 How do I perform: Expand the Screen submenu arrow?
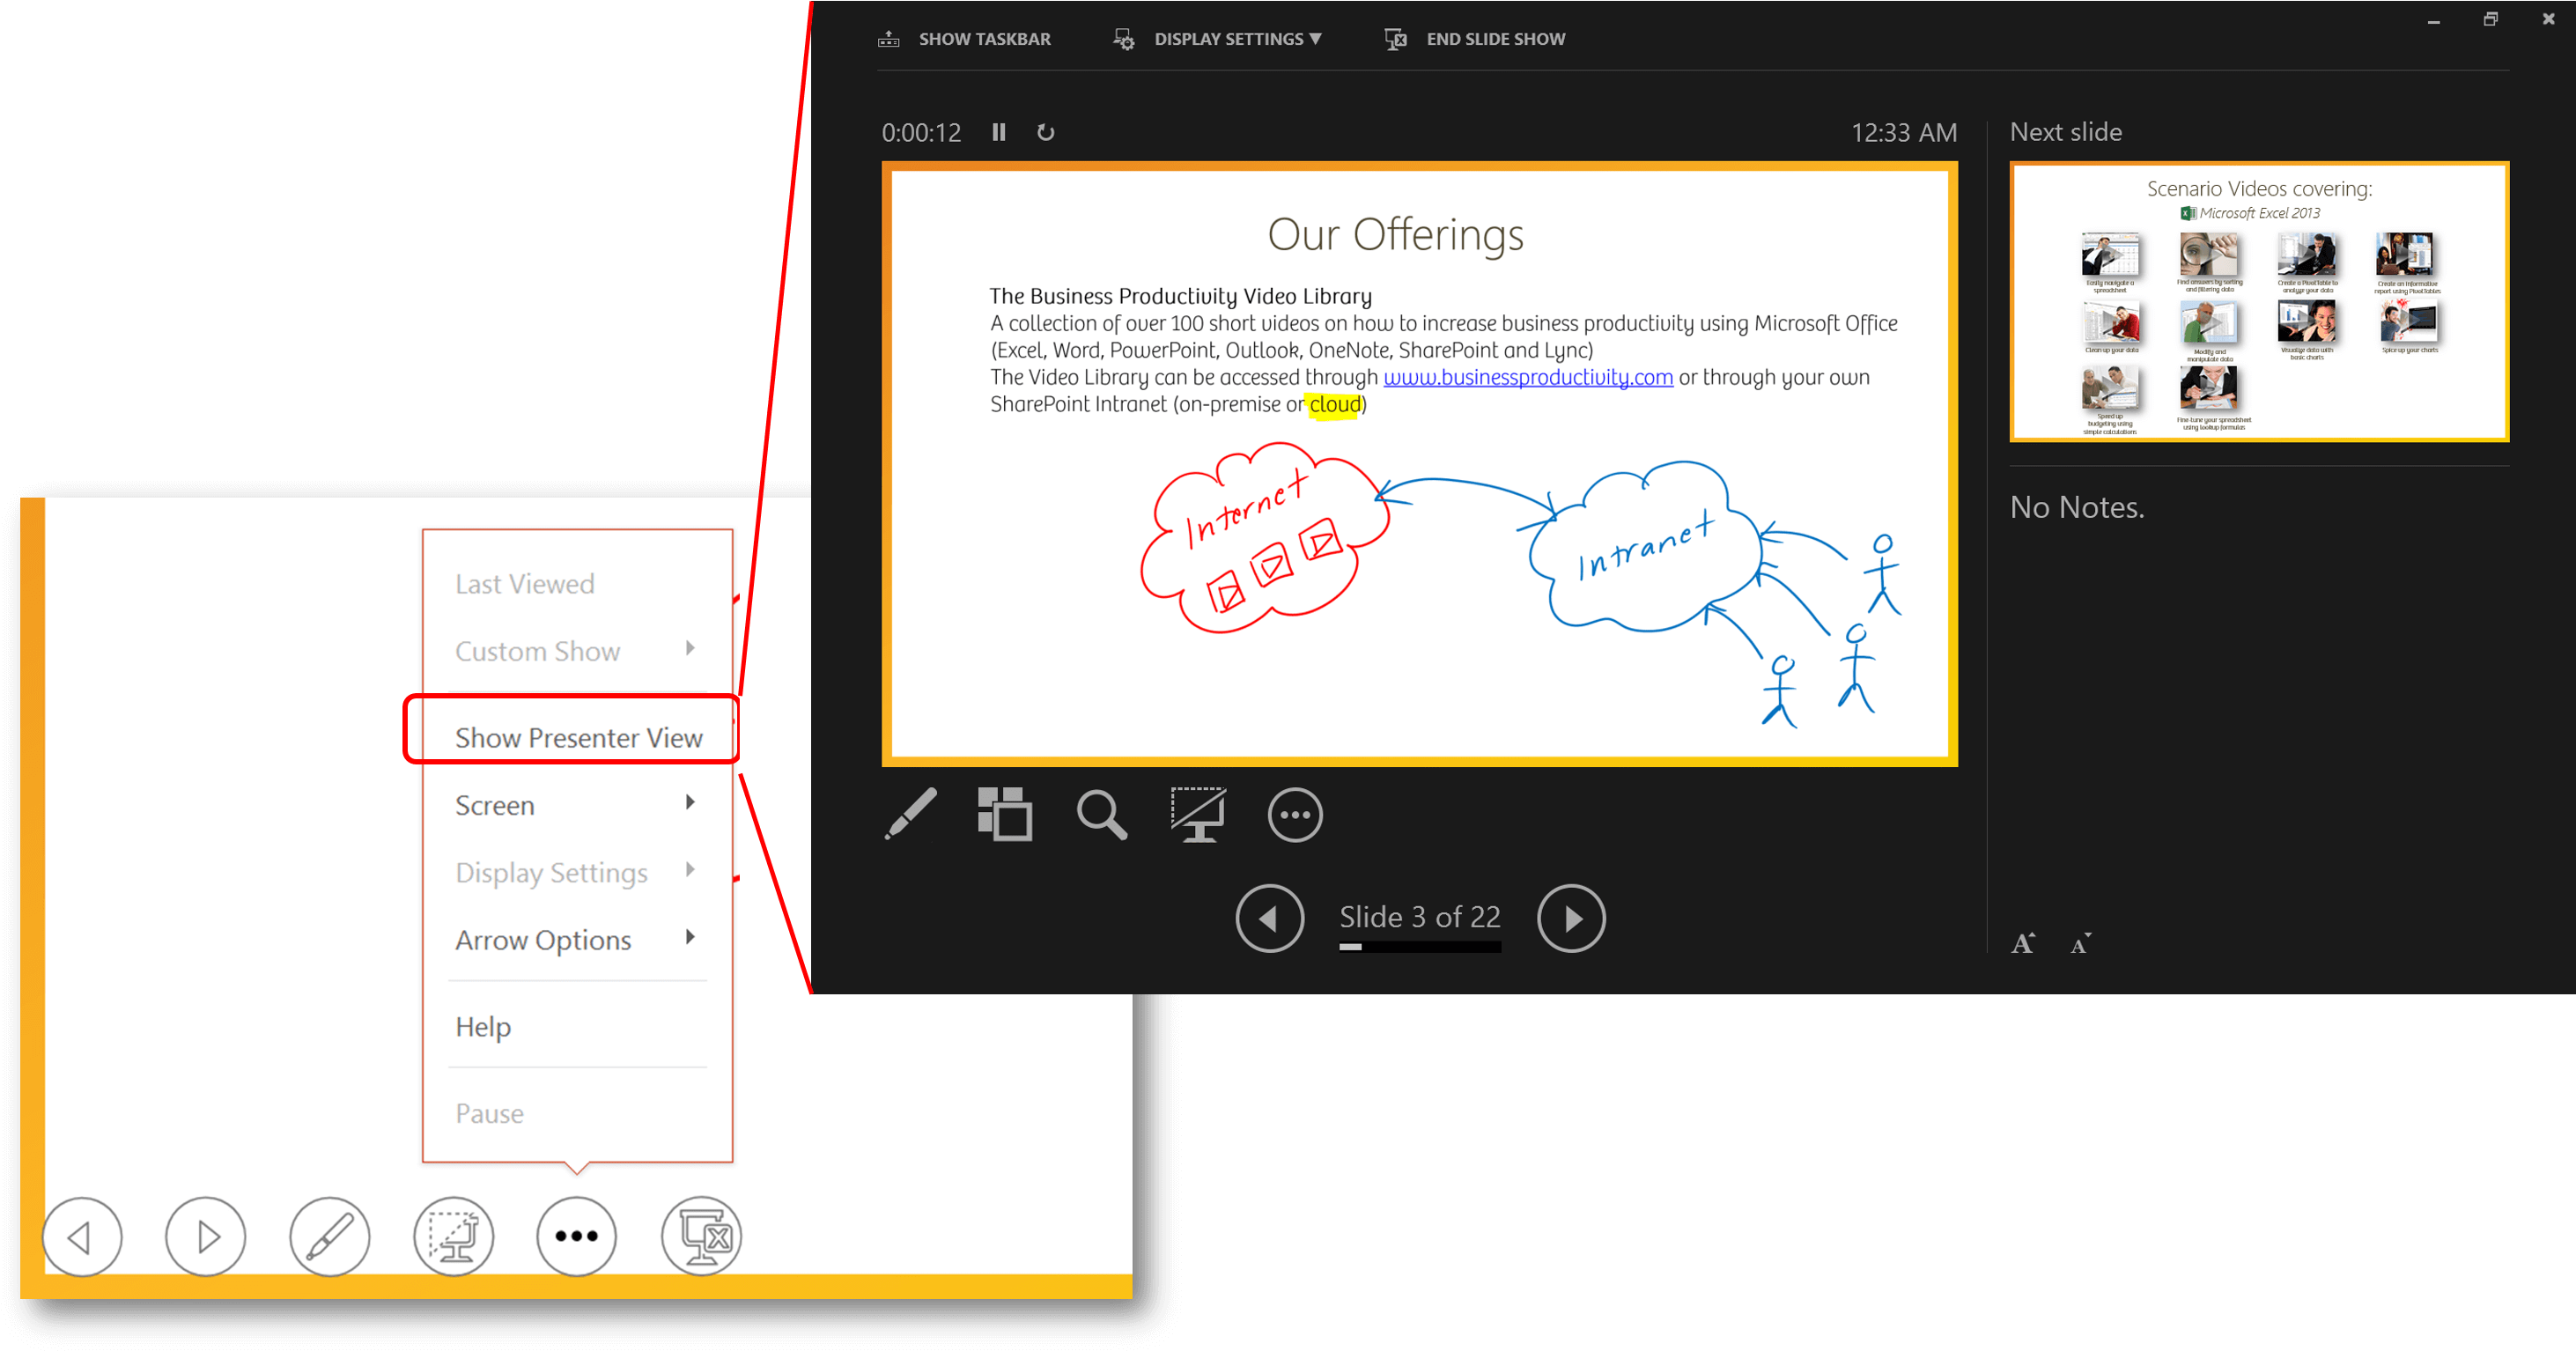(x=689, y=803)
